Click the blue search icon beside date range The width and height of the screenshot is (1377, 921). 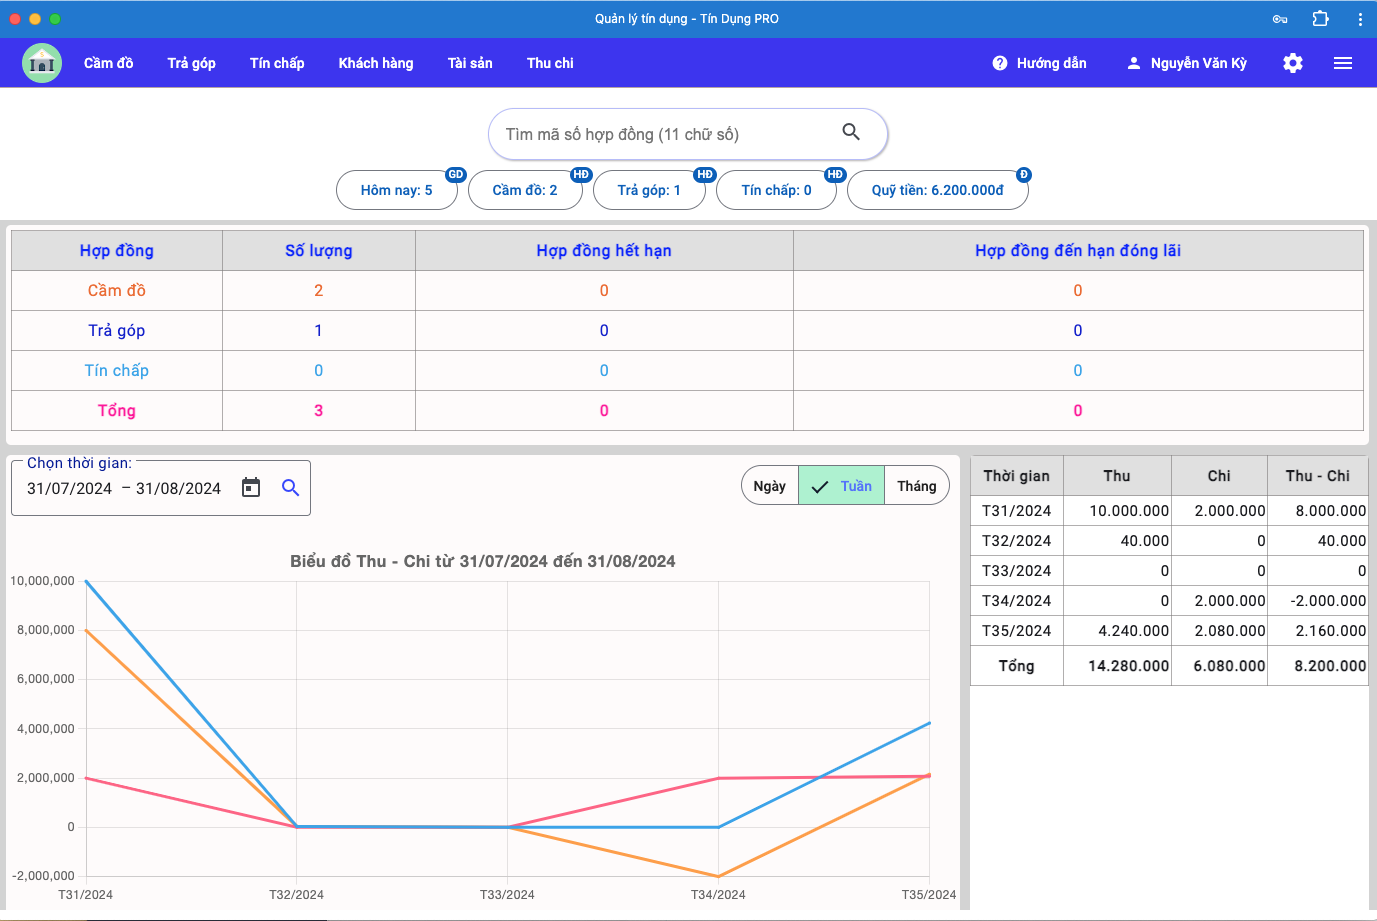291,487
